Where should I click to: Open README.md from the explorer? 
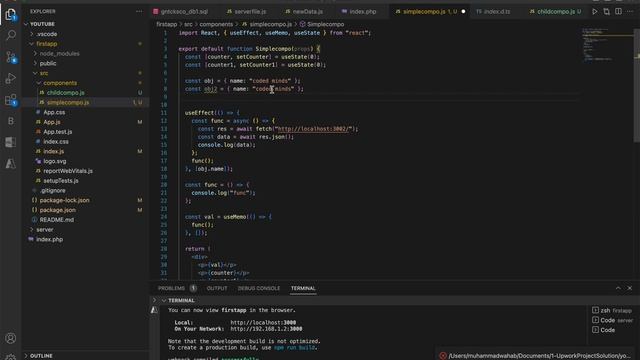click(57, 220)
